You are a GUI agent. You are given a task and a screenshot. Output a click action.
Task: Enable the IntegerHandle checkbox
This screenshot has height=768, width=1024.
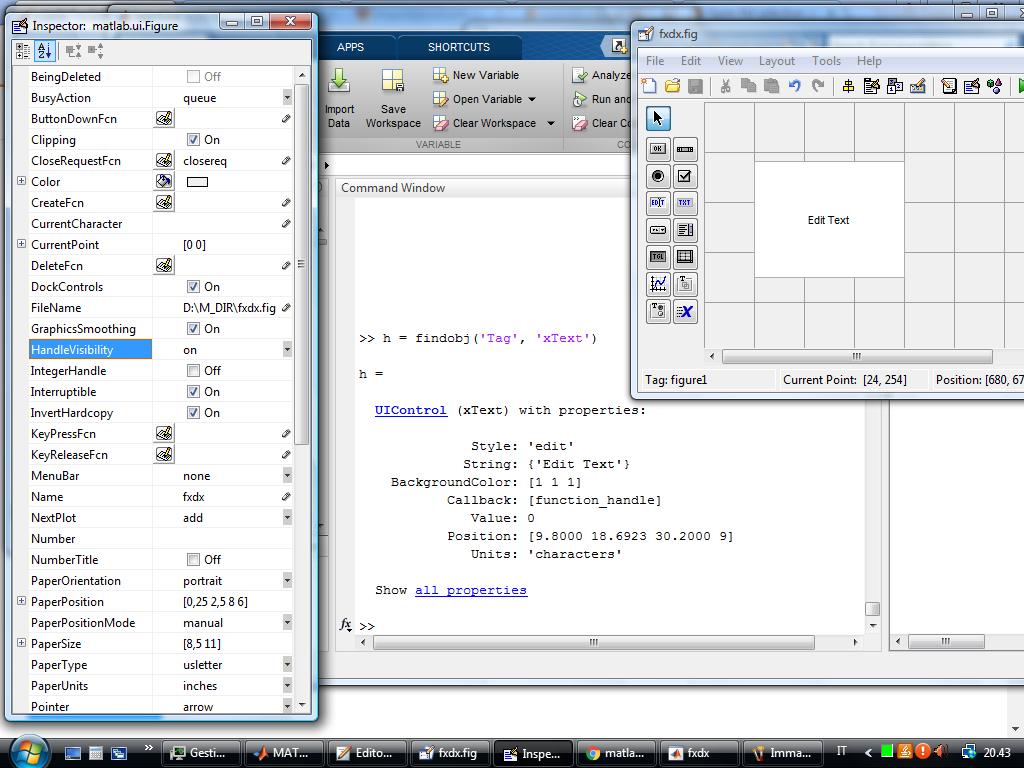pos(193,371)
